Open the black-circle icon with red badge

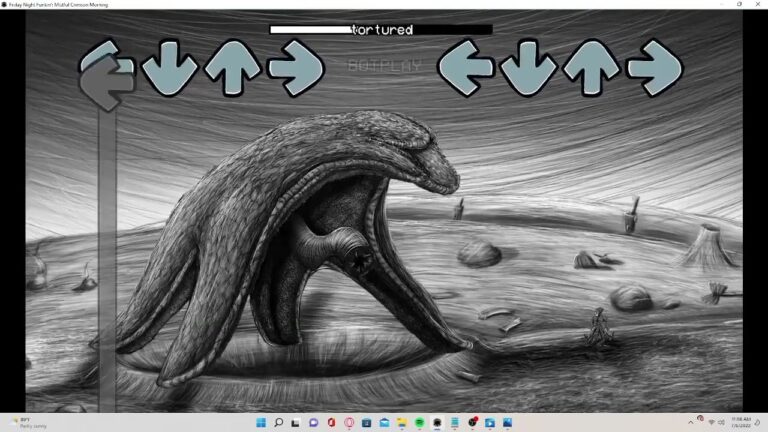point(473,422)
